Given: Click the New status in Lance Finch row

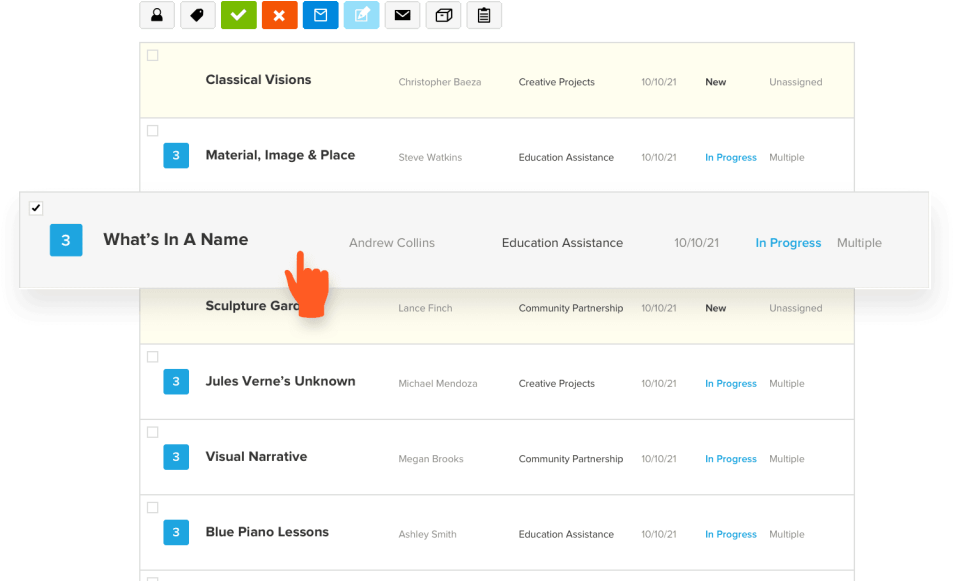Looking at the screenshot, I should [x=715, y=308].
